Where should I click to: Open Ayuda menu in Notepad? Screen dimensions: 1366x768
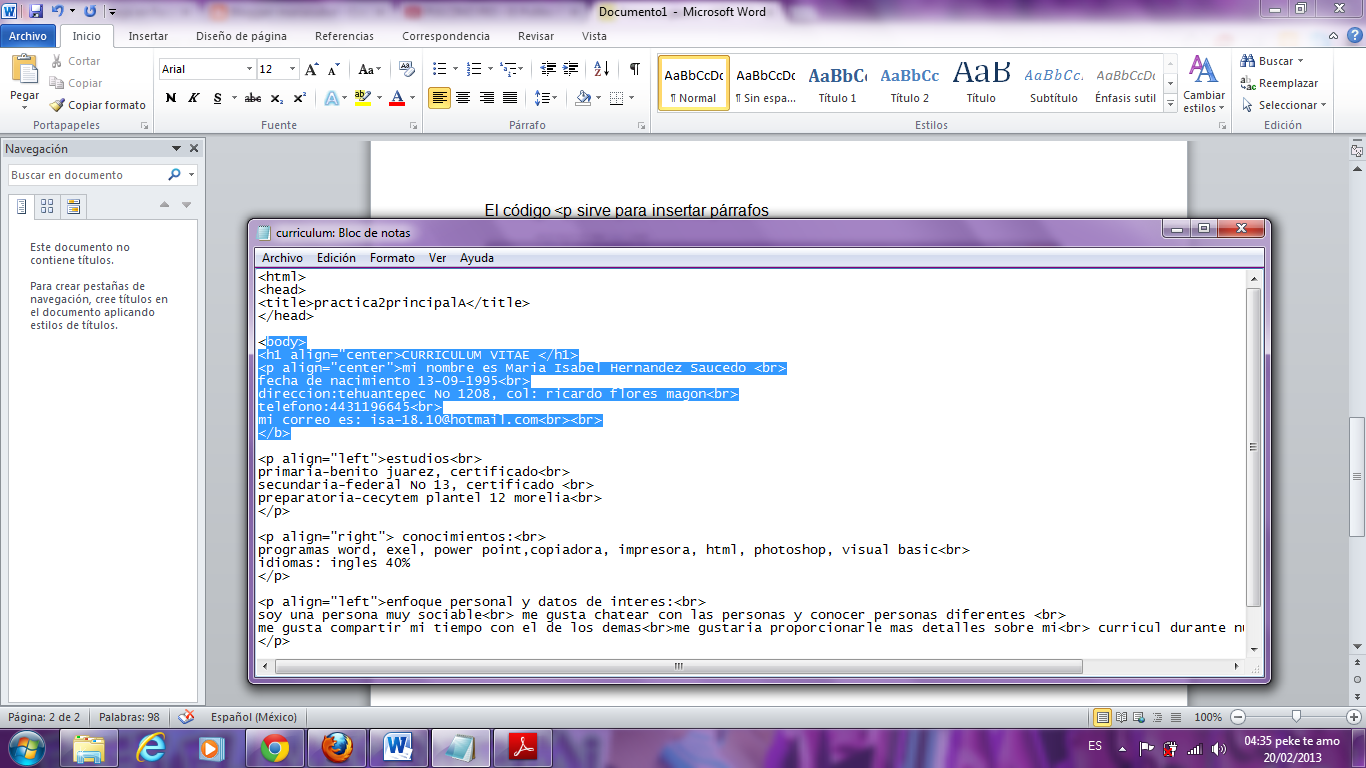coord(477,258)
